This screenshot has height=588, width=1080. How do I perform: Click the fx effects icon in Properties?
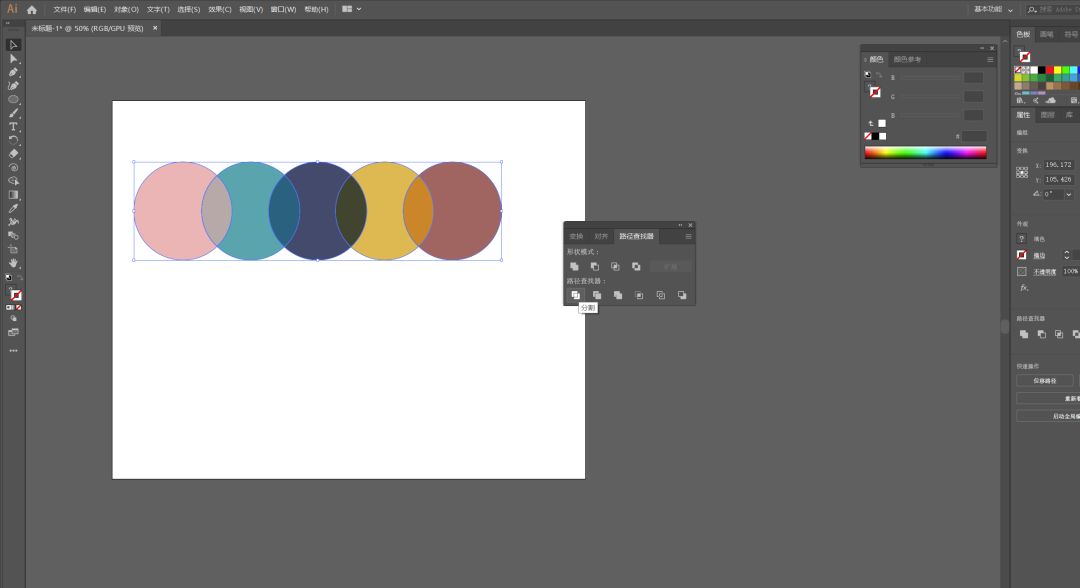point(1024,287)
